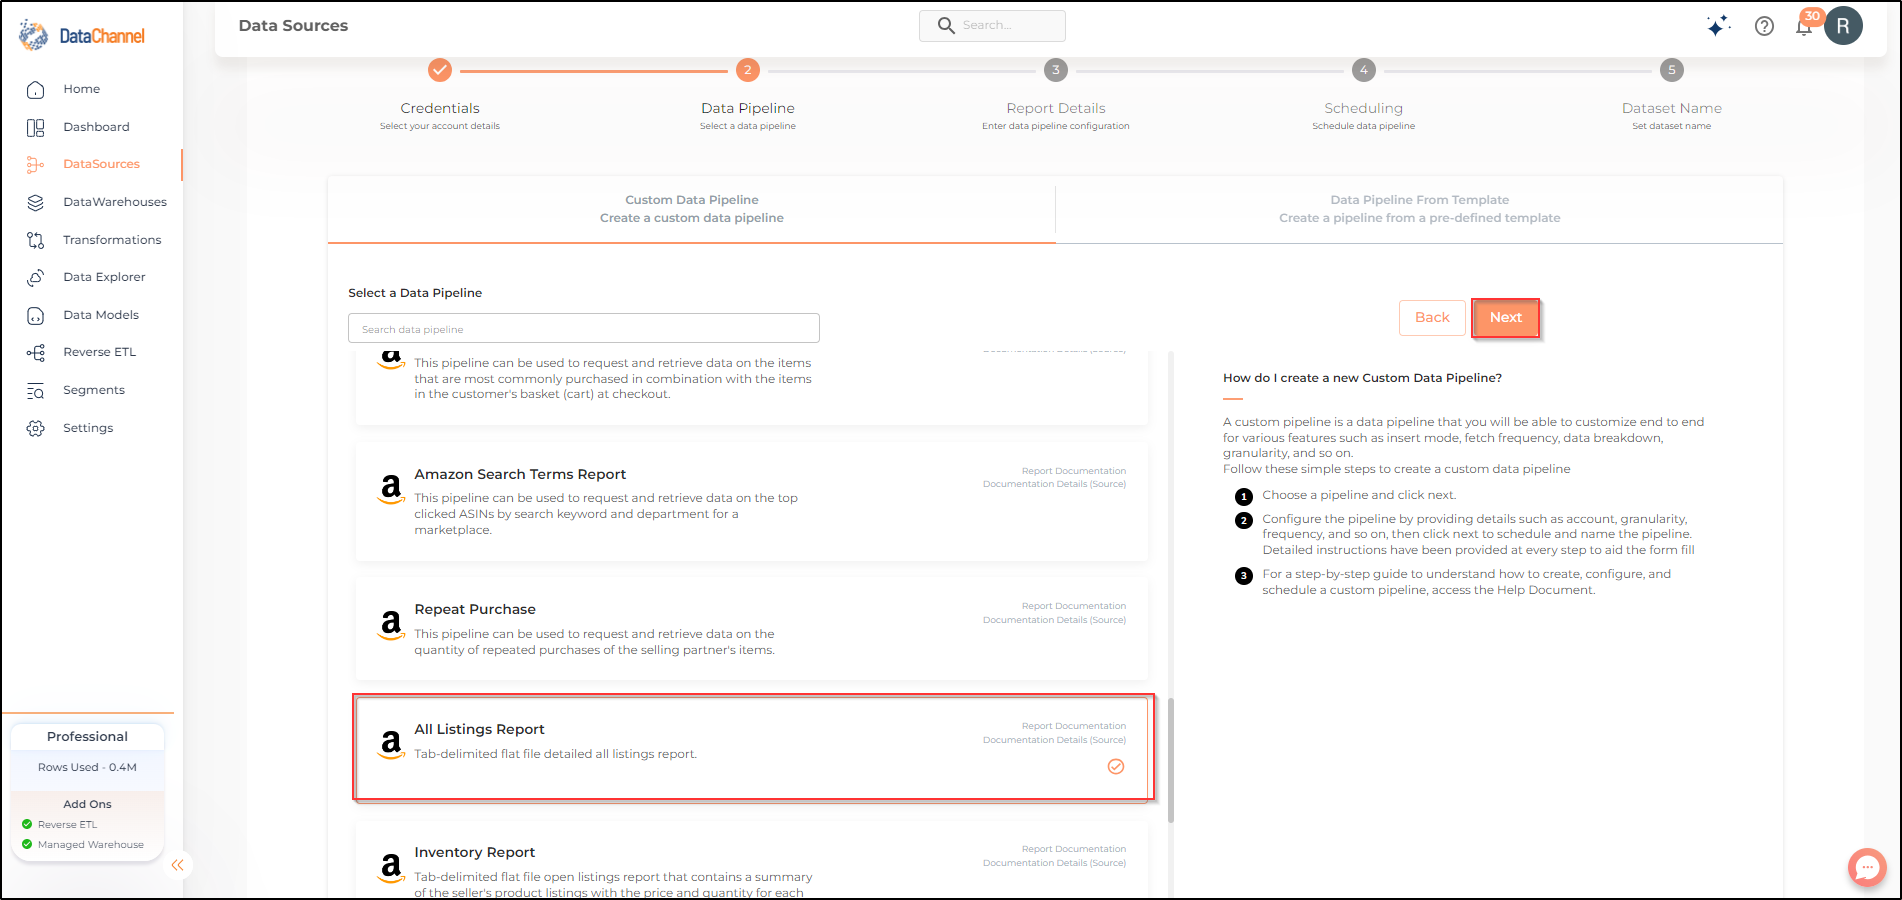This screenshot has height=900, width=1902.
Task: View notifications via the bell icon
Action: (1804, 27)
